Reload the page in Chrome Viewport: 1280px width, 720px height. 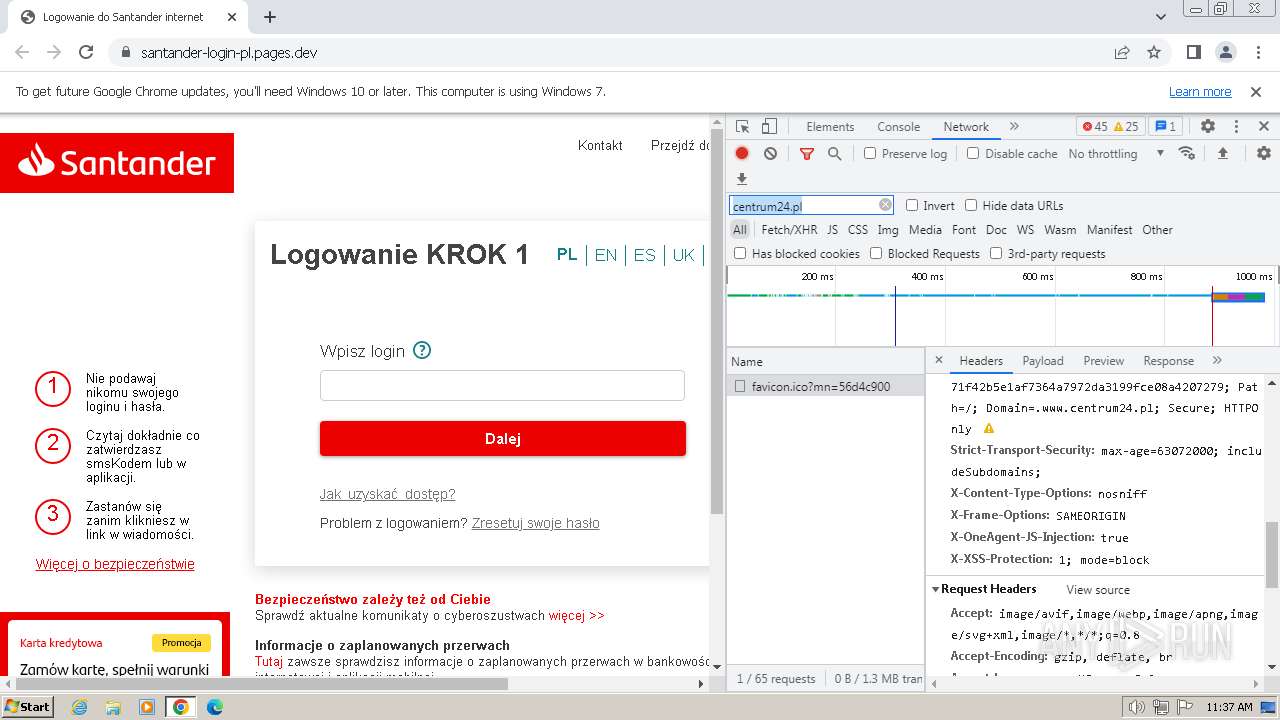tap(86, 52)
